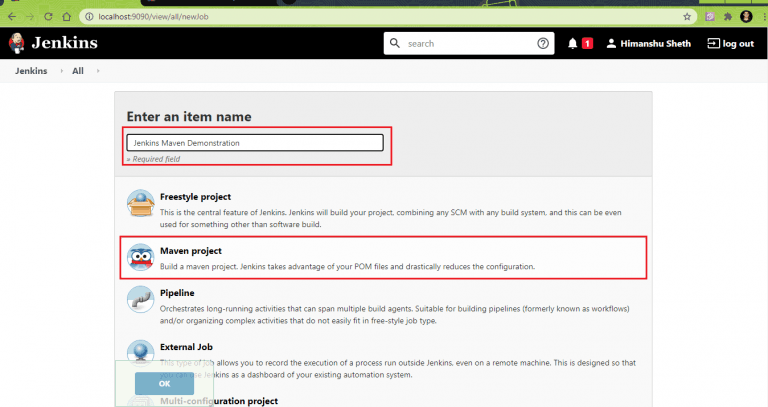
Task: Open notifications bell icon
Action: tap(573, 44)
